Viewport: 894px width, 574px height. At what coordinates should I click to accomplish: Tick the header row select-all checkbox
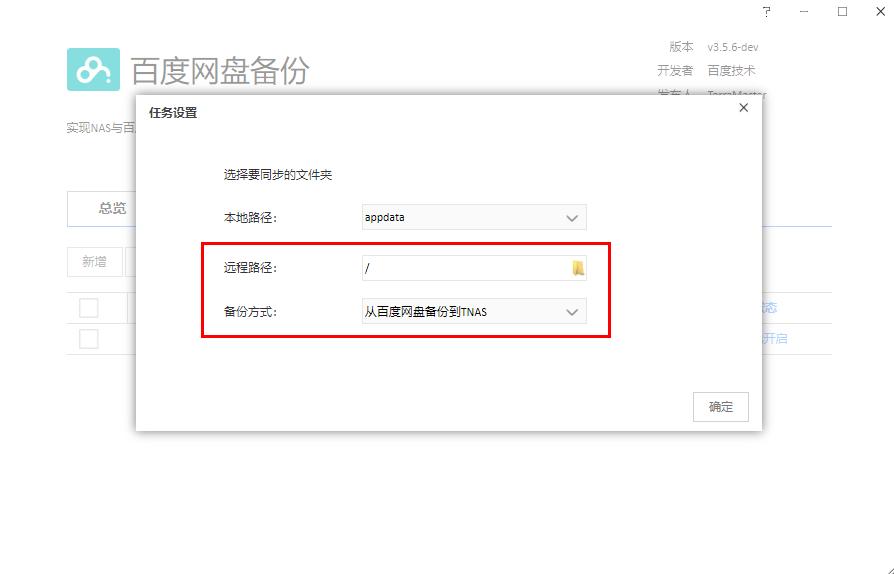click(88, 308)
